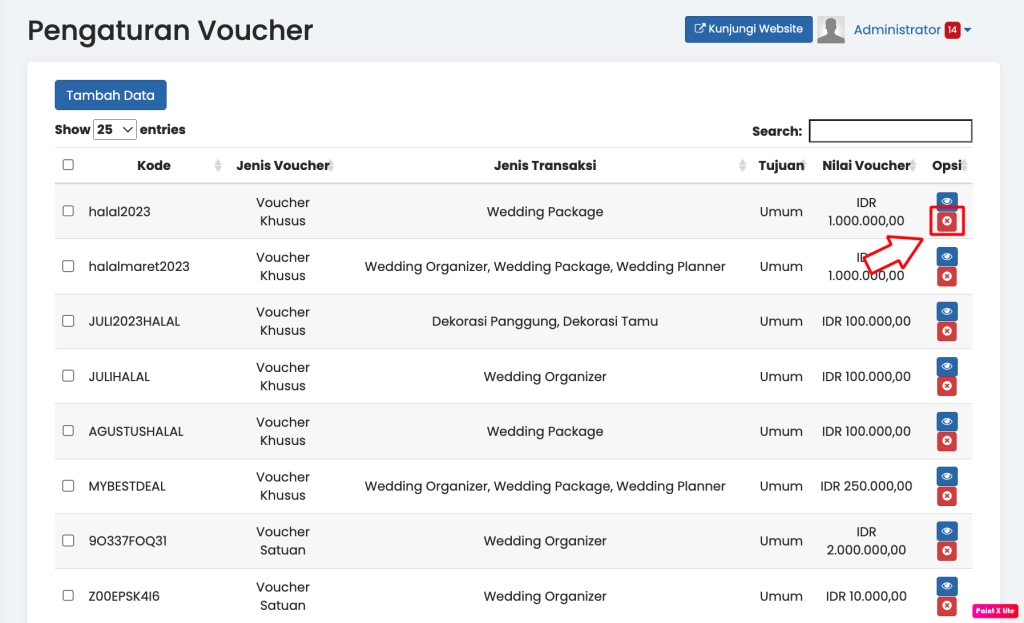Viewport: 1024px width, 623px height.
Task: Open the Show entries count dropdown
Action: tap(115, 130)
